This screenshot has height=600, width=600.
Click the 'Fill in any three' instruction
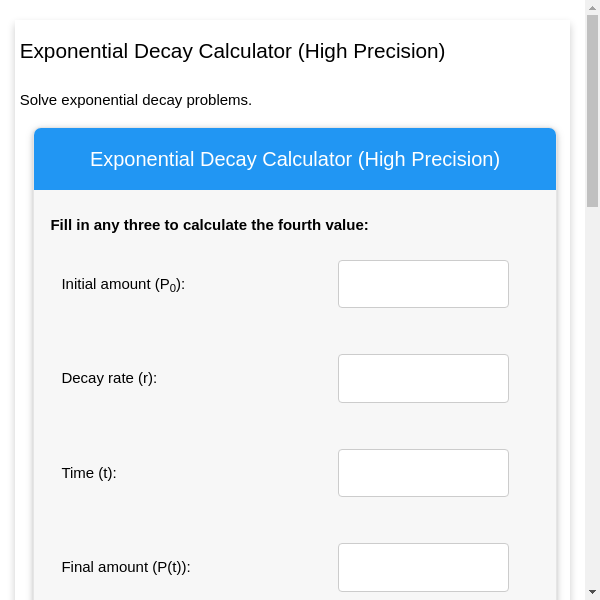(210, 225)
